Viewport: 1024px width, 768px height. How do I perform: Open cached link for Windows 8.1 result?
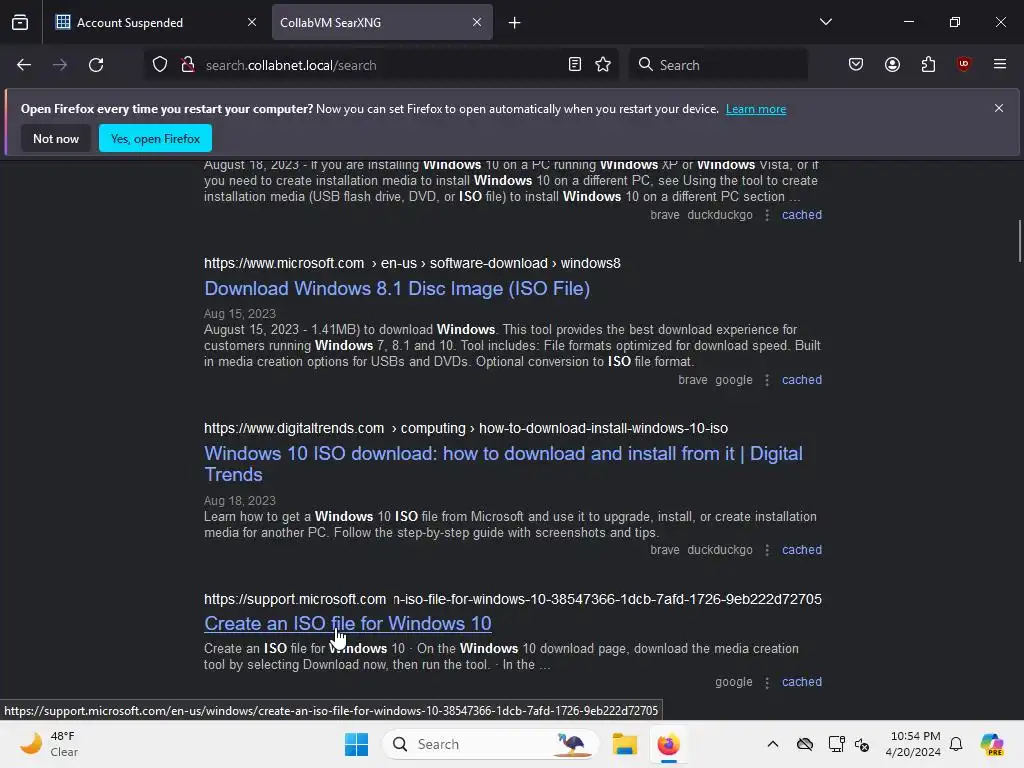(x=802, y=380)
